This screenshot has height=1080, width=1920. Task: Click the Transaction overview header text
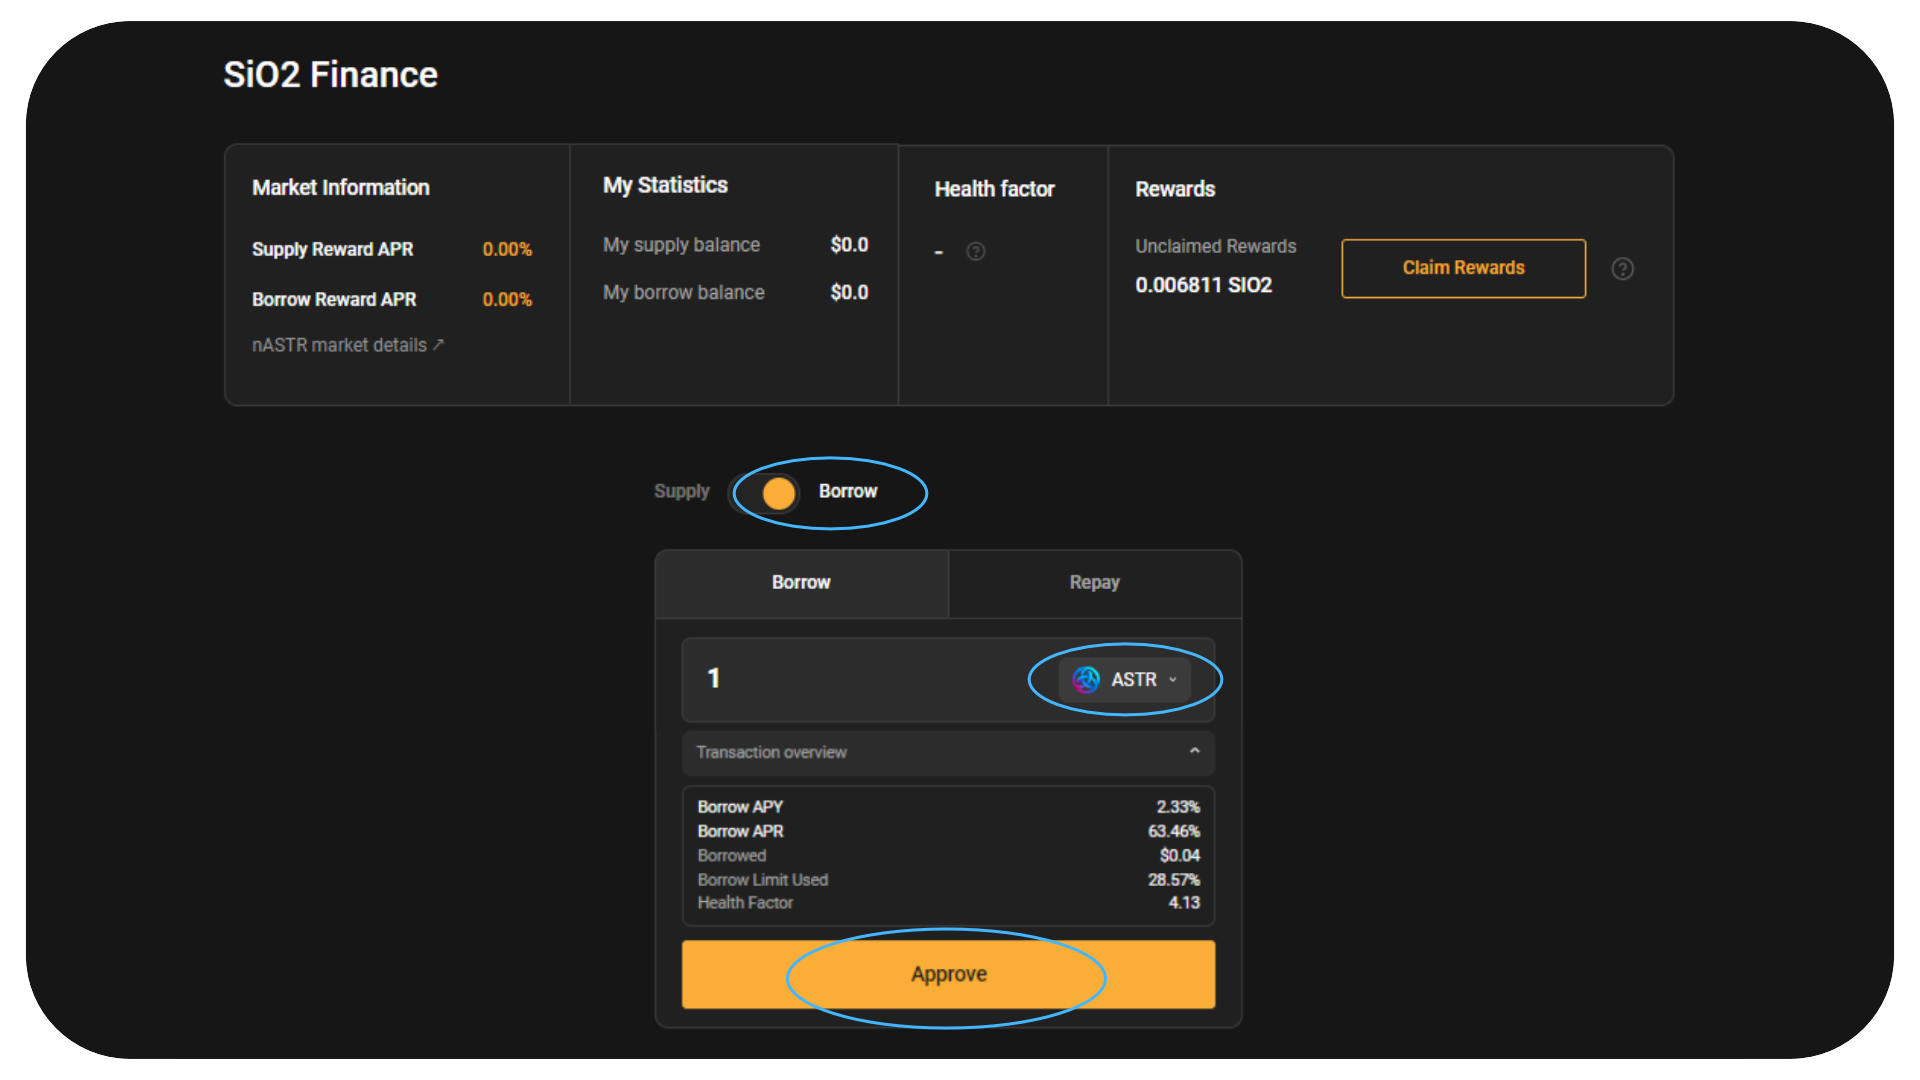[771, 752]
